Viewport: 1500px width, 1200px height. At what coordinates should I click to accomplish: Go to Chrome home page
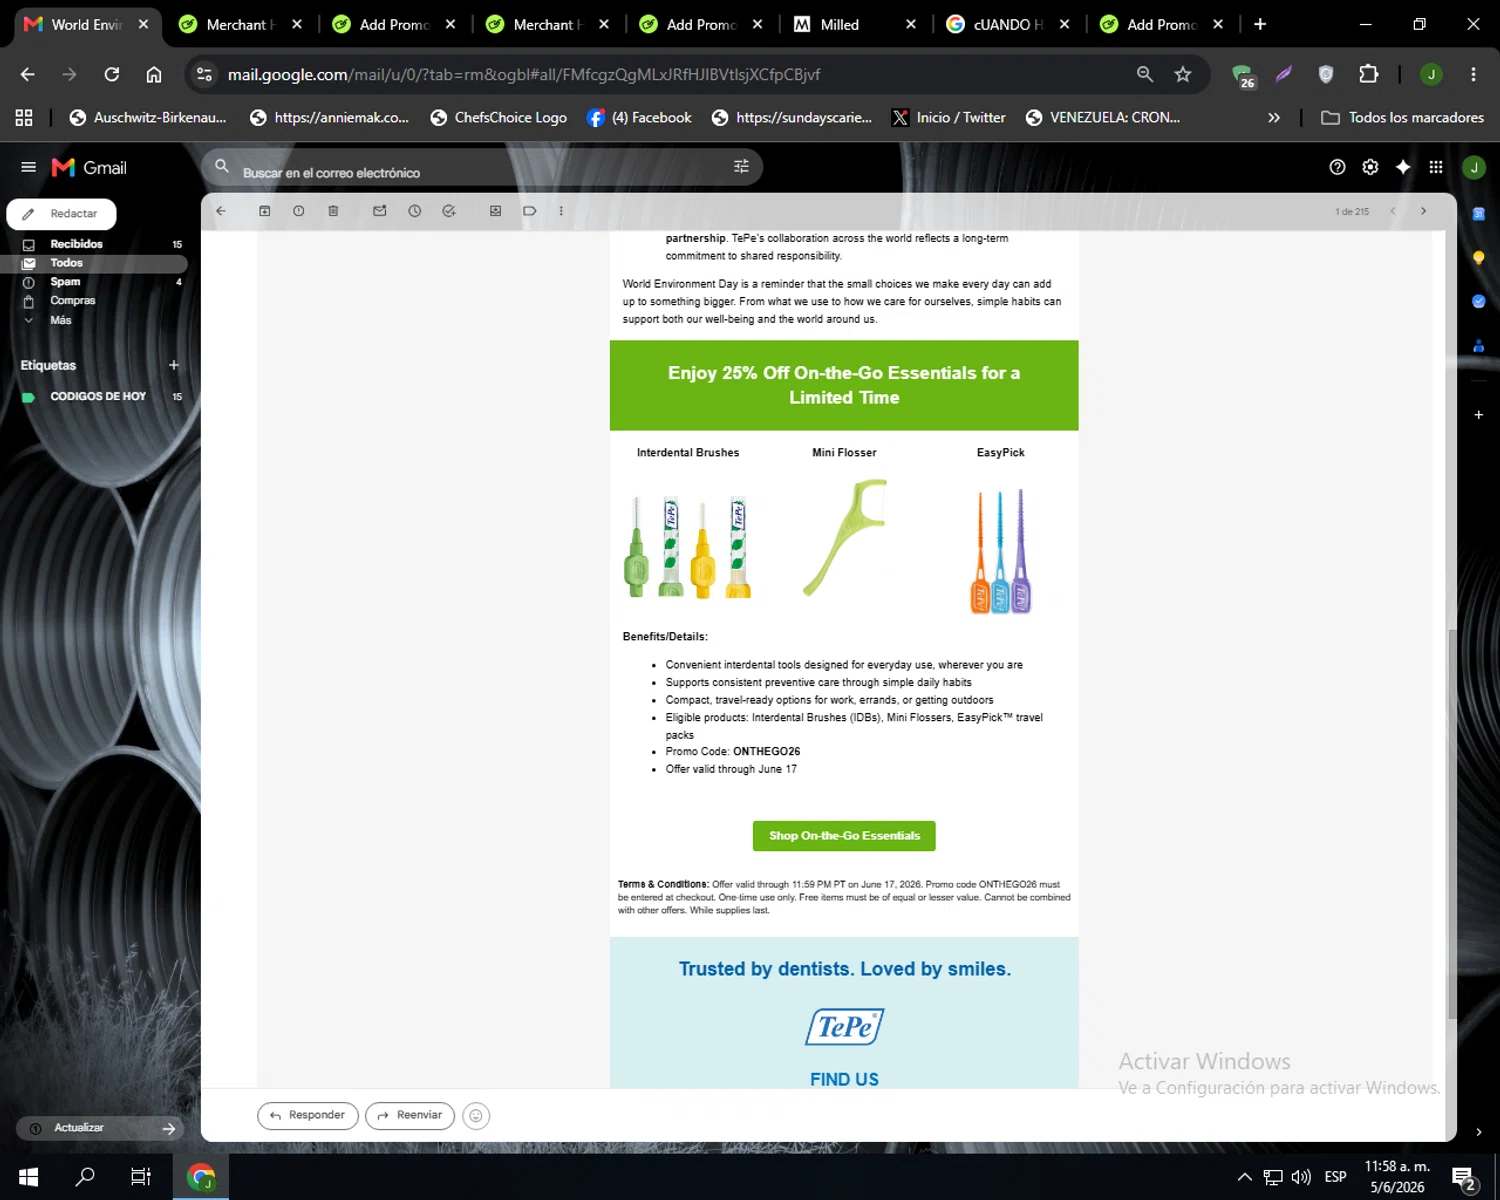tap(154, 74)
